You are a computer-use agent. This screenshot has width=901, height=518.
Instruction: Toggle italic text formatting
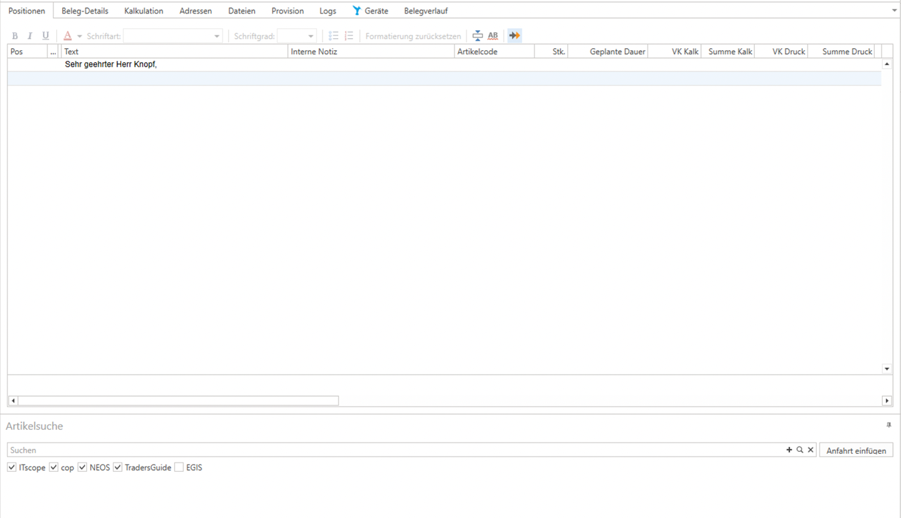pyautogui.click(x=30, y=36)
